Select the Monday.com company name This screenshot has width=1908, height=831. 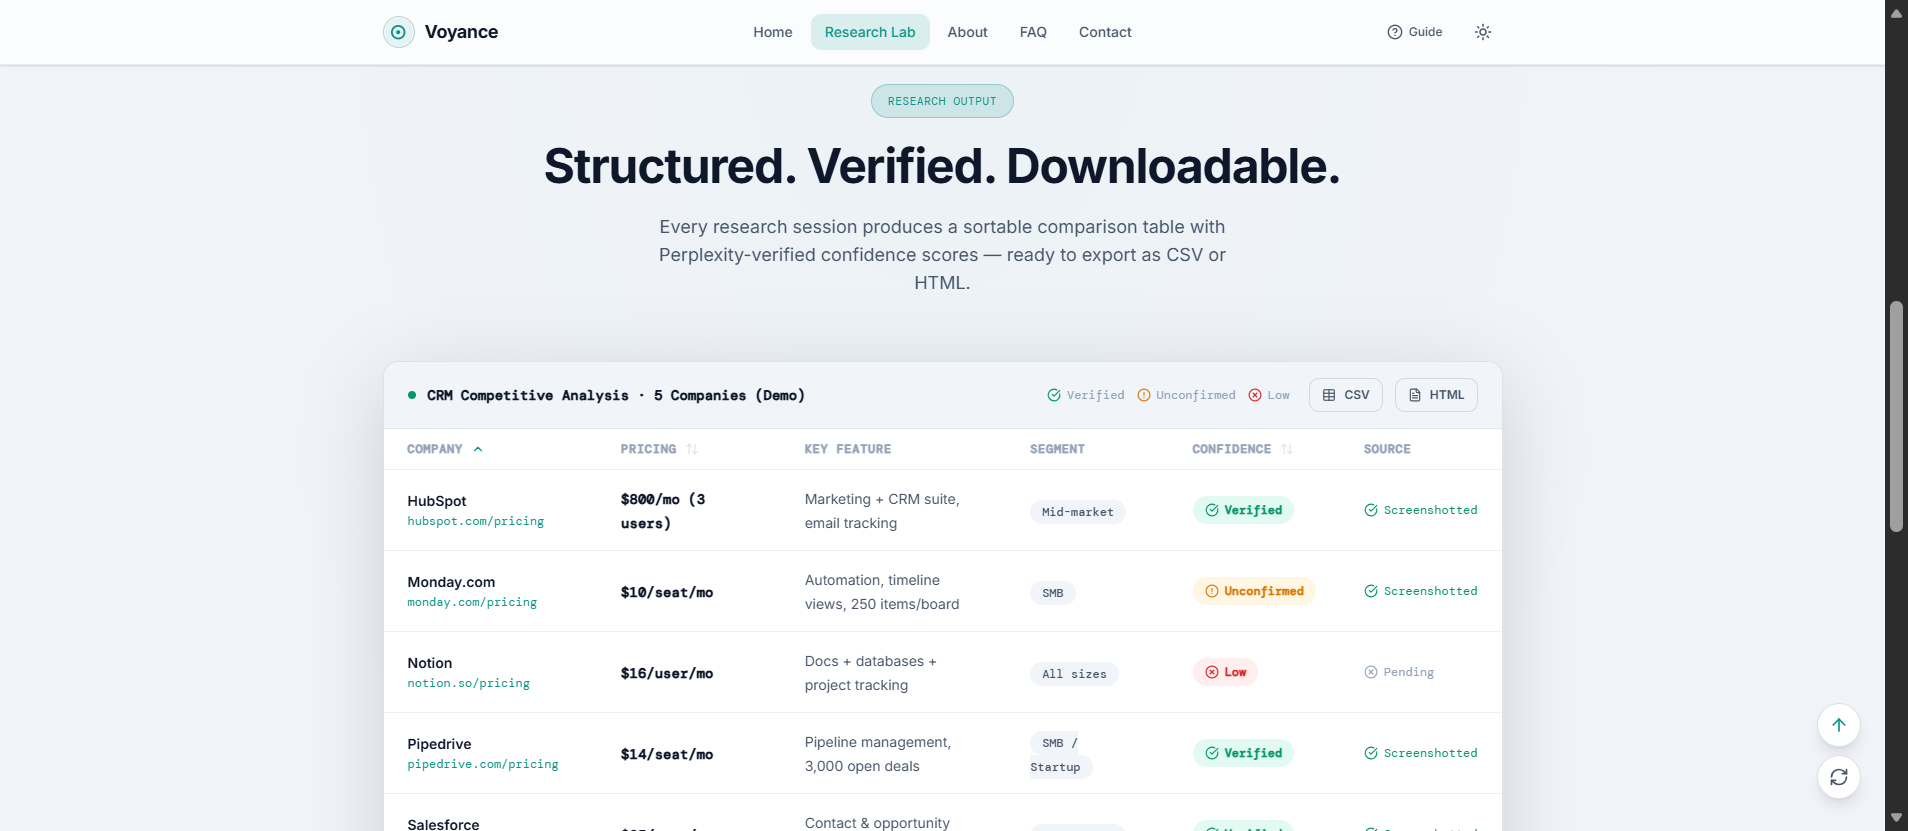click(451, 582)
